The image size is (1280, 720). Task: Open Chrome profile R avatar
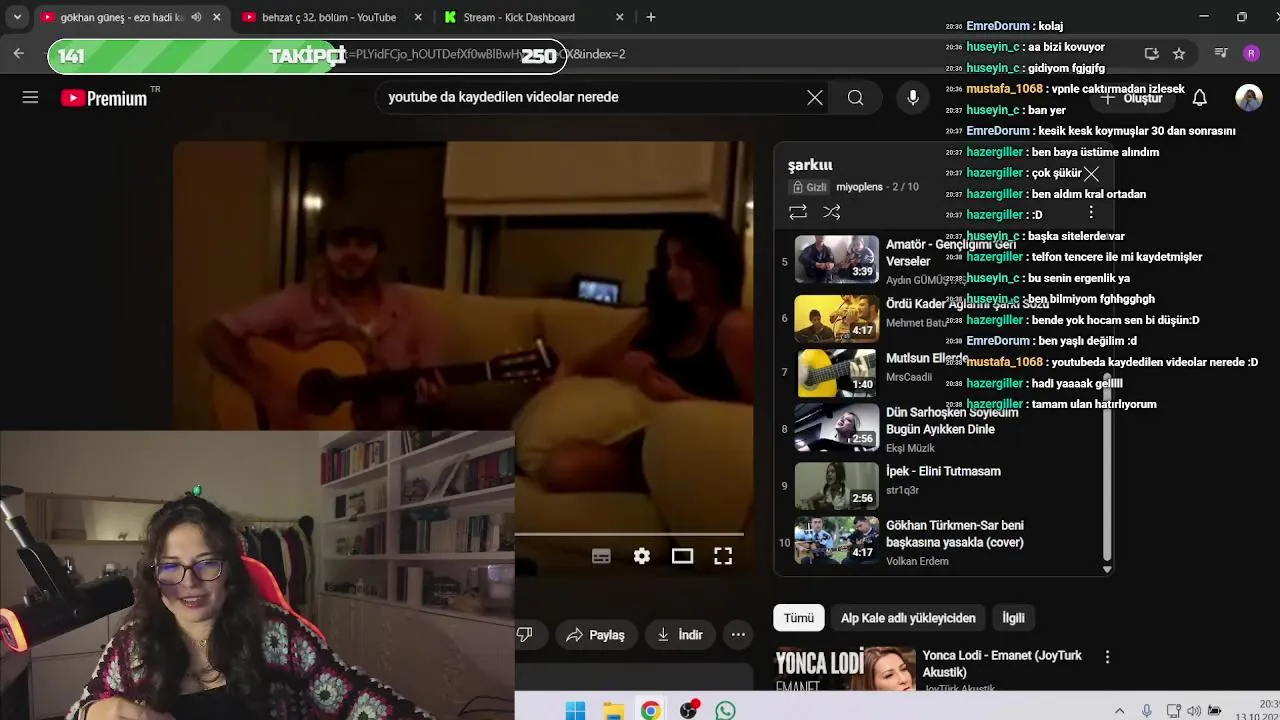1251,54
